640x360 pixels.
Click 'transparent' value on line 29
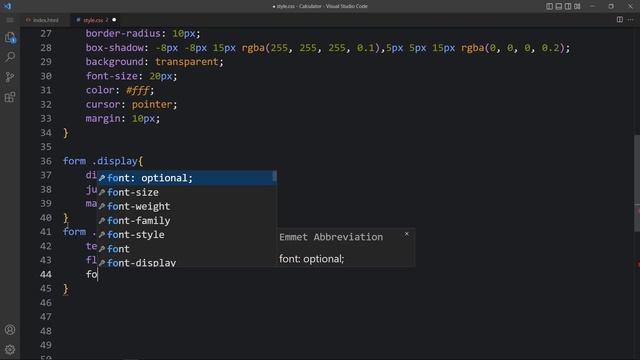(x=187, y=62)
